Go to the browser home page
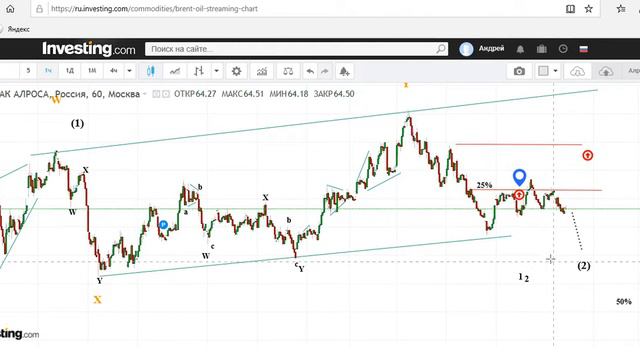 10,9
